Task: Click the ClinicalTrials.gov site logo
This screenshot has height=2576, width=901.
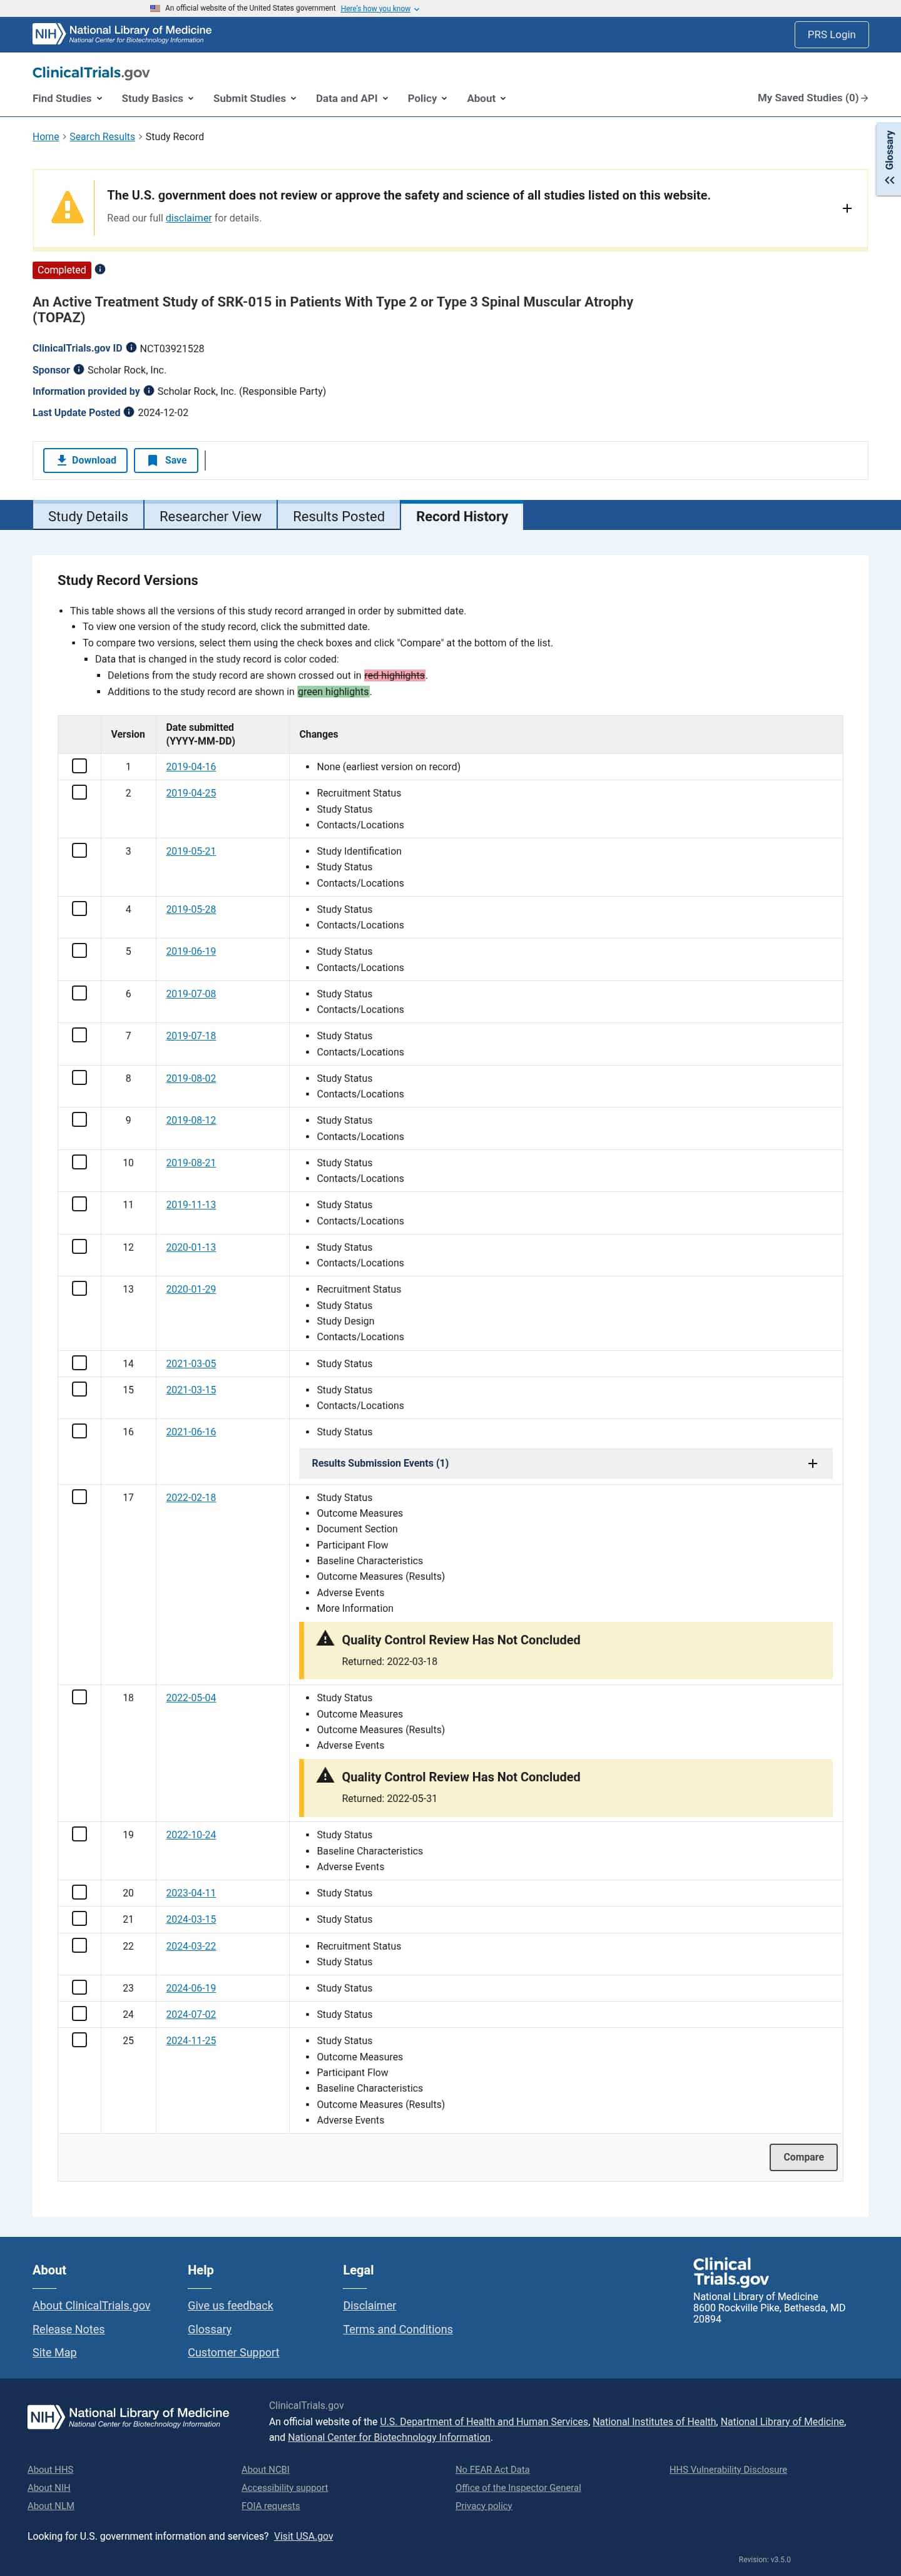Action: point(91,72)
